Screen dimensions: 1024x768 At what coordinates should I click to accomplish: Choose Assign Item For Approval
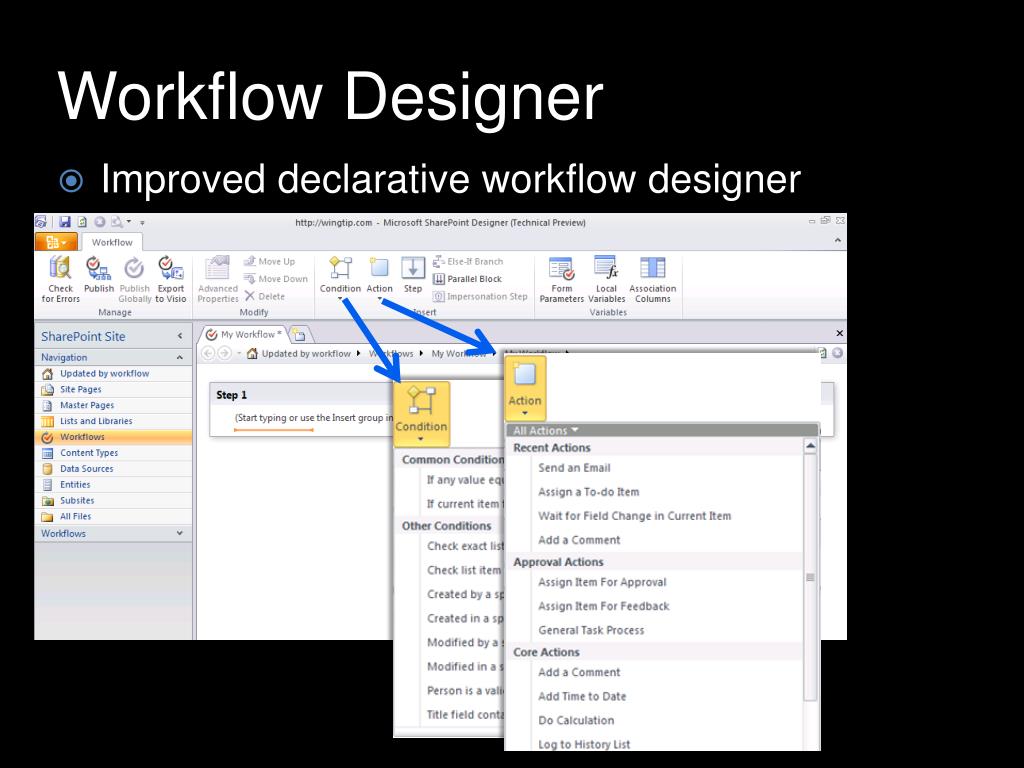pyautogui.click(x=602, y=582)
